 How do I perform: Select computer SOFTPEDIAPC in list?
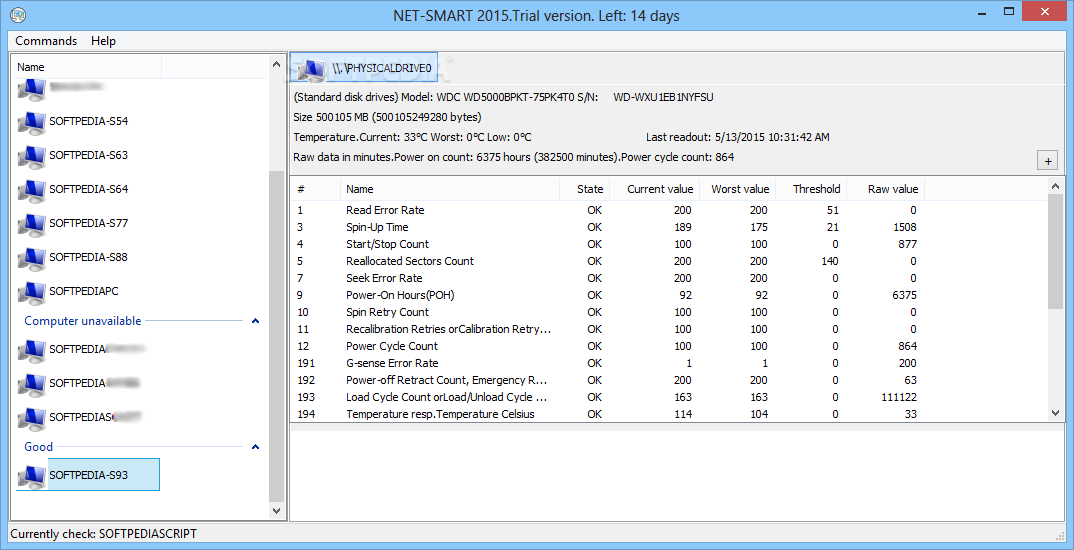click(x=84, y=291)
